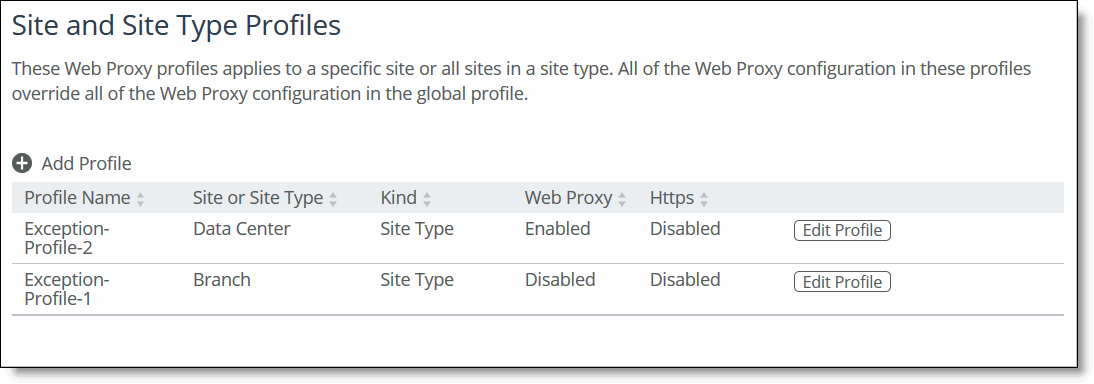Select the Profile Name column header
The width and height of the screenshot is (1094, 384).
click(77, 198)
